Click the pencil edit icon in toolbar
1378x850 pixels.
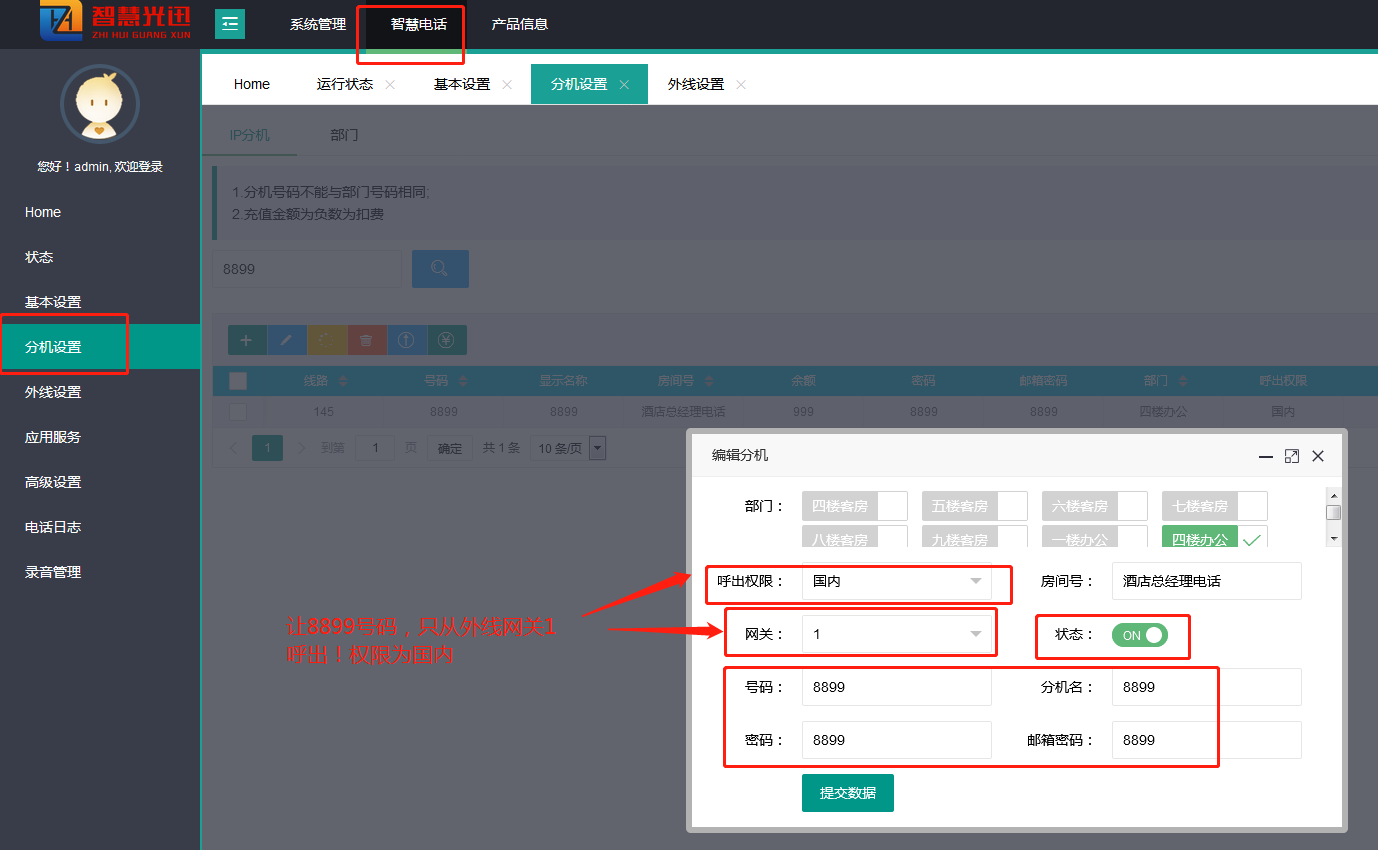coord(287,340)
